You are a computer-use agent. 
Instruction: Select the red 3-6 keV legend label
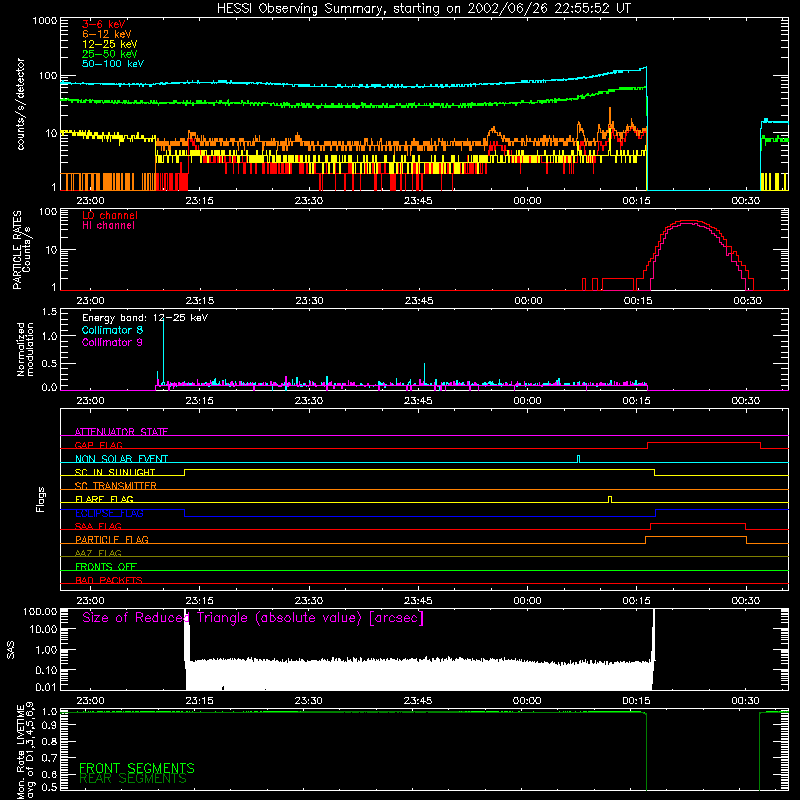[x=104, y=24]
